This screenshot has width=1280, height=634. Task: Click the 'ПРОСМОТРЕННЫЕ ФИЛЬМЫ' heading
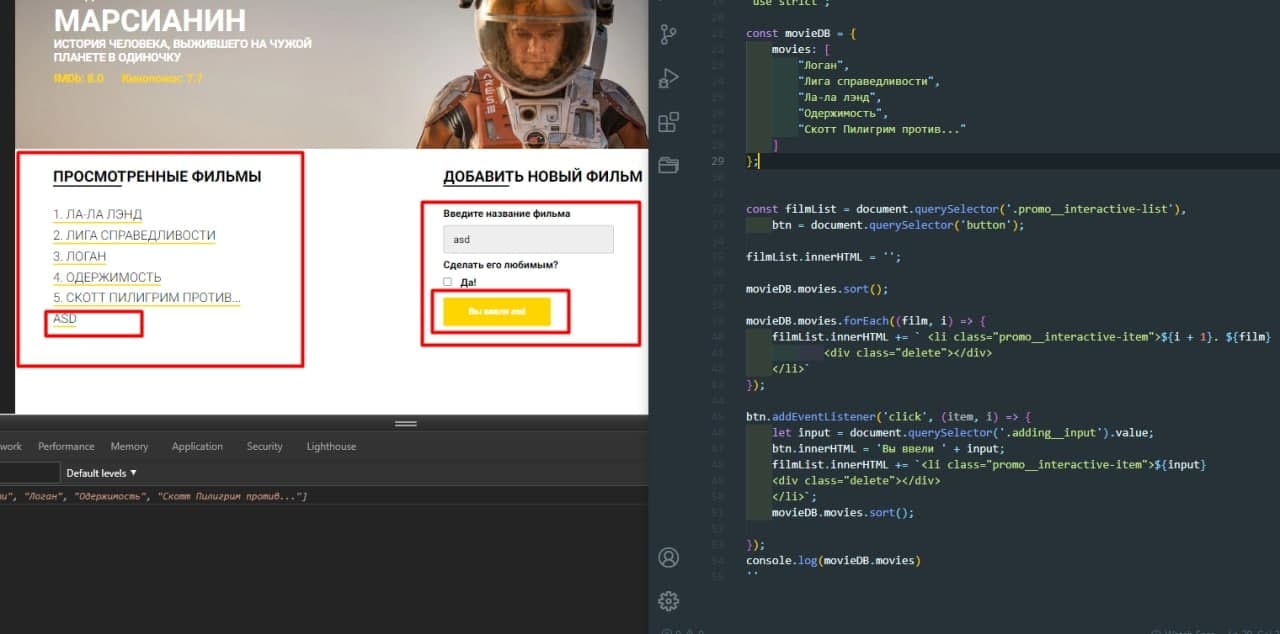[x=157, y=177]
